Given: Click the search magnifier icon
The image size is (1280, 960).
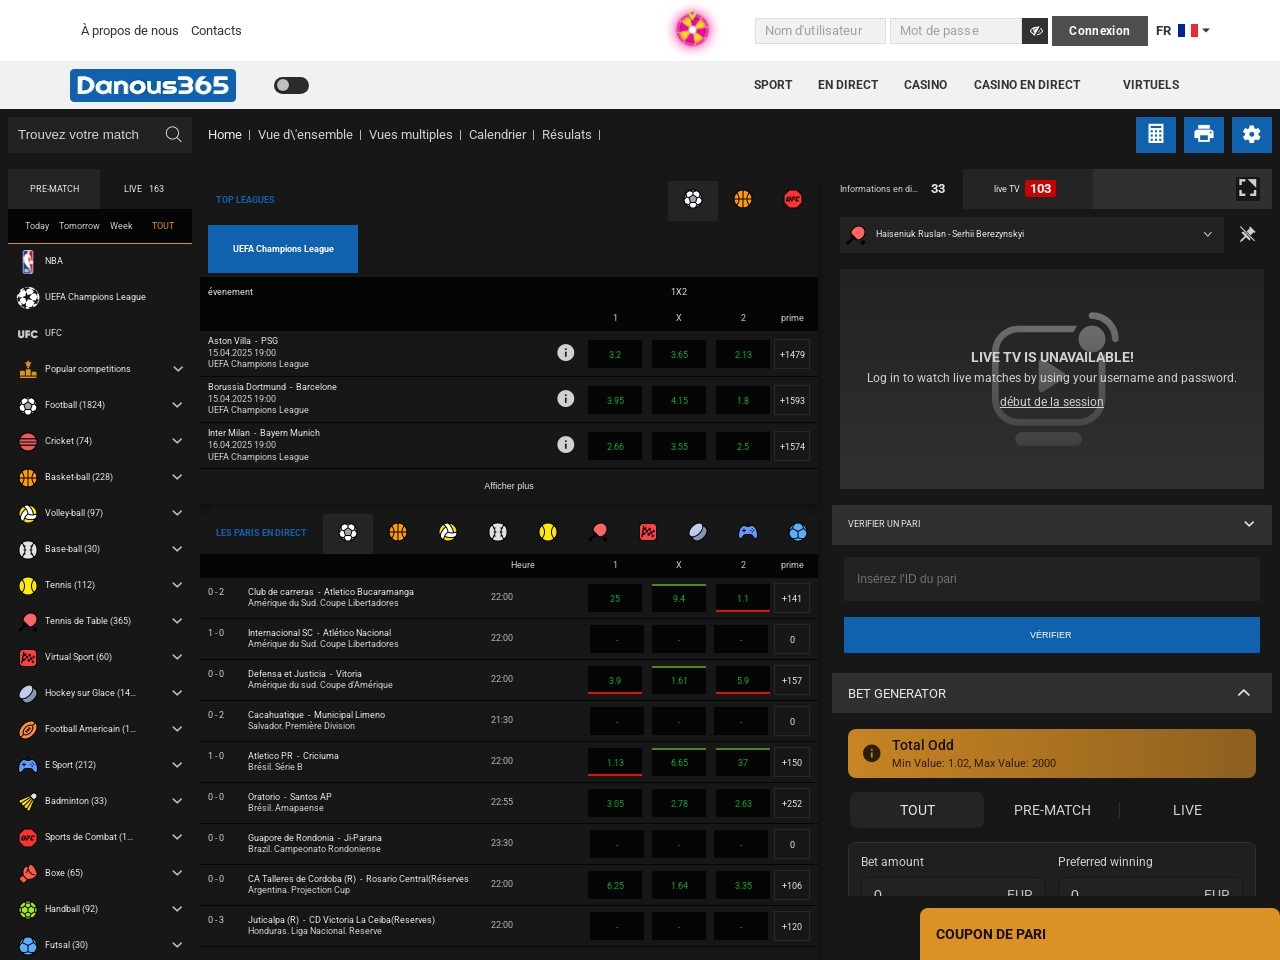Looking at the screenshot, I should tap(173, 134).
